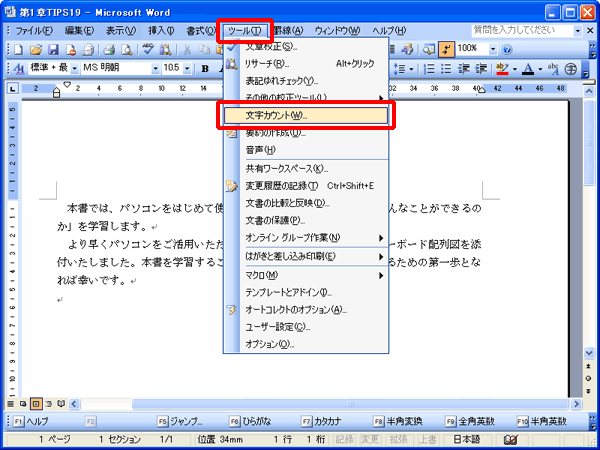Open the ウィンドウ(W) menu

point(338,31)
